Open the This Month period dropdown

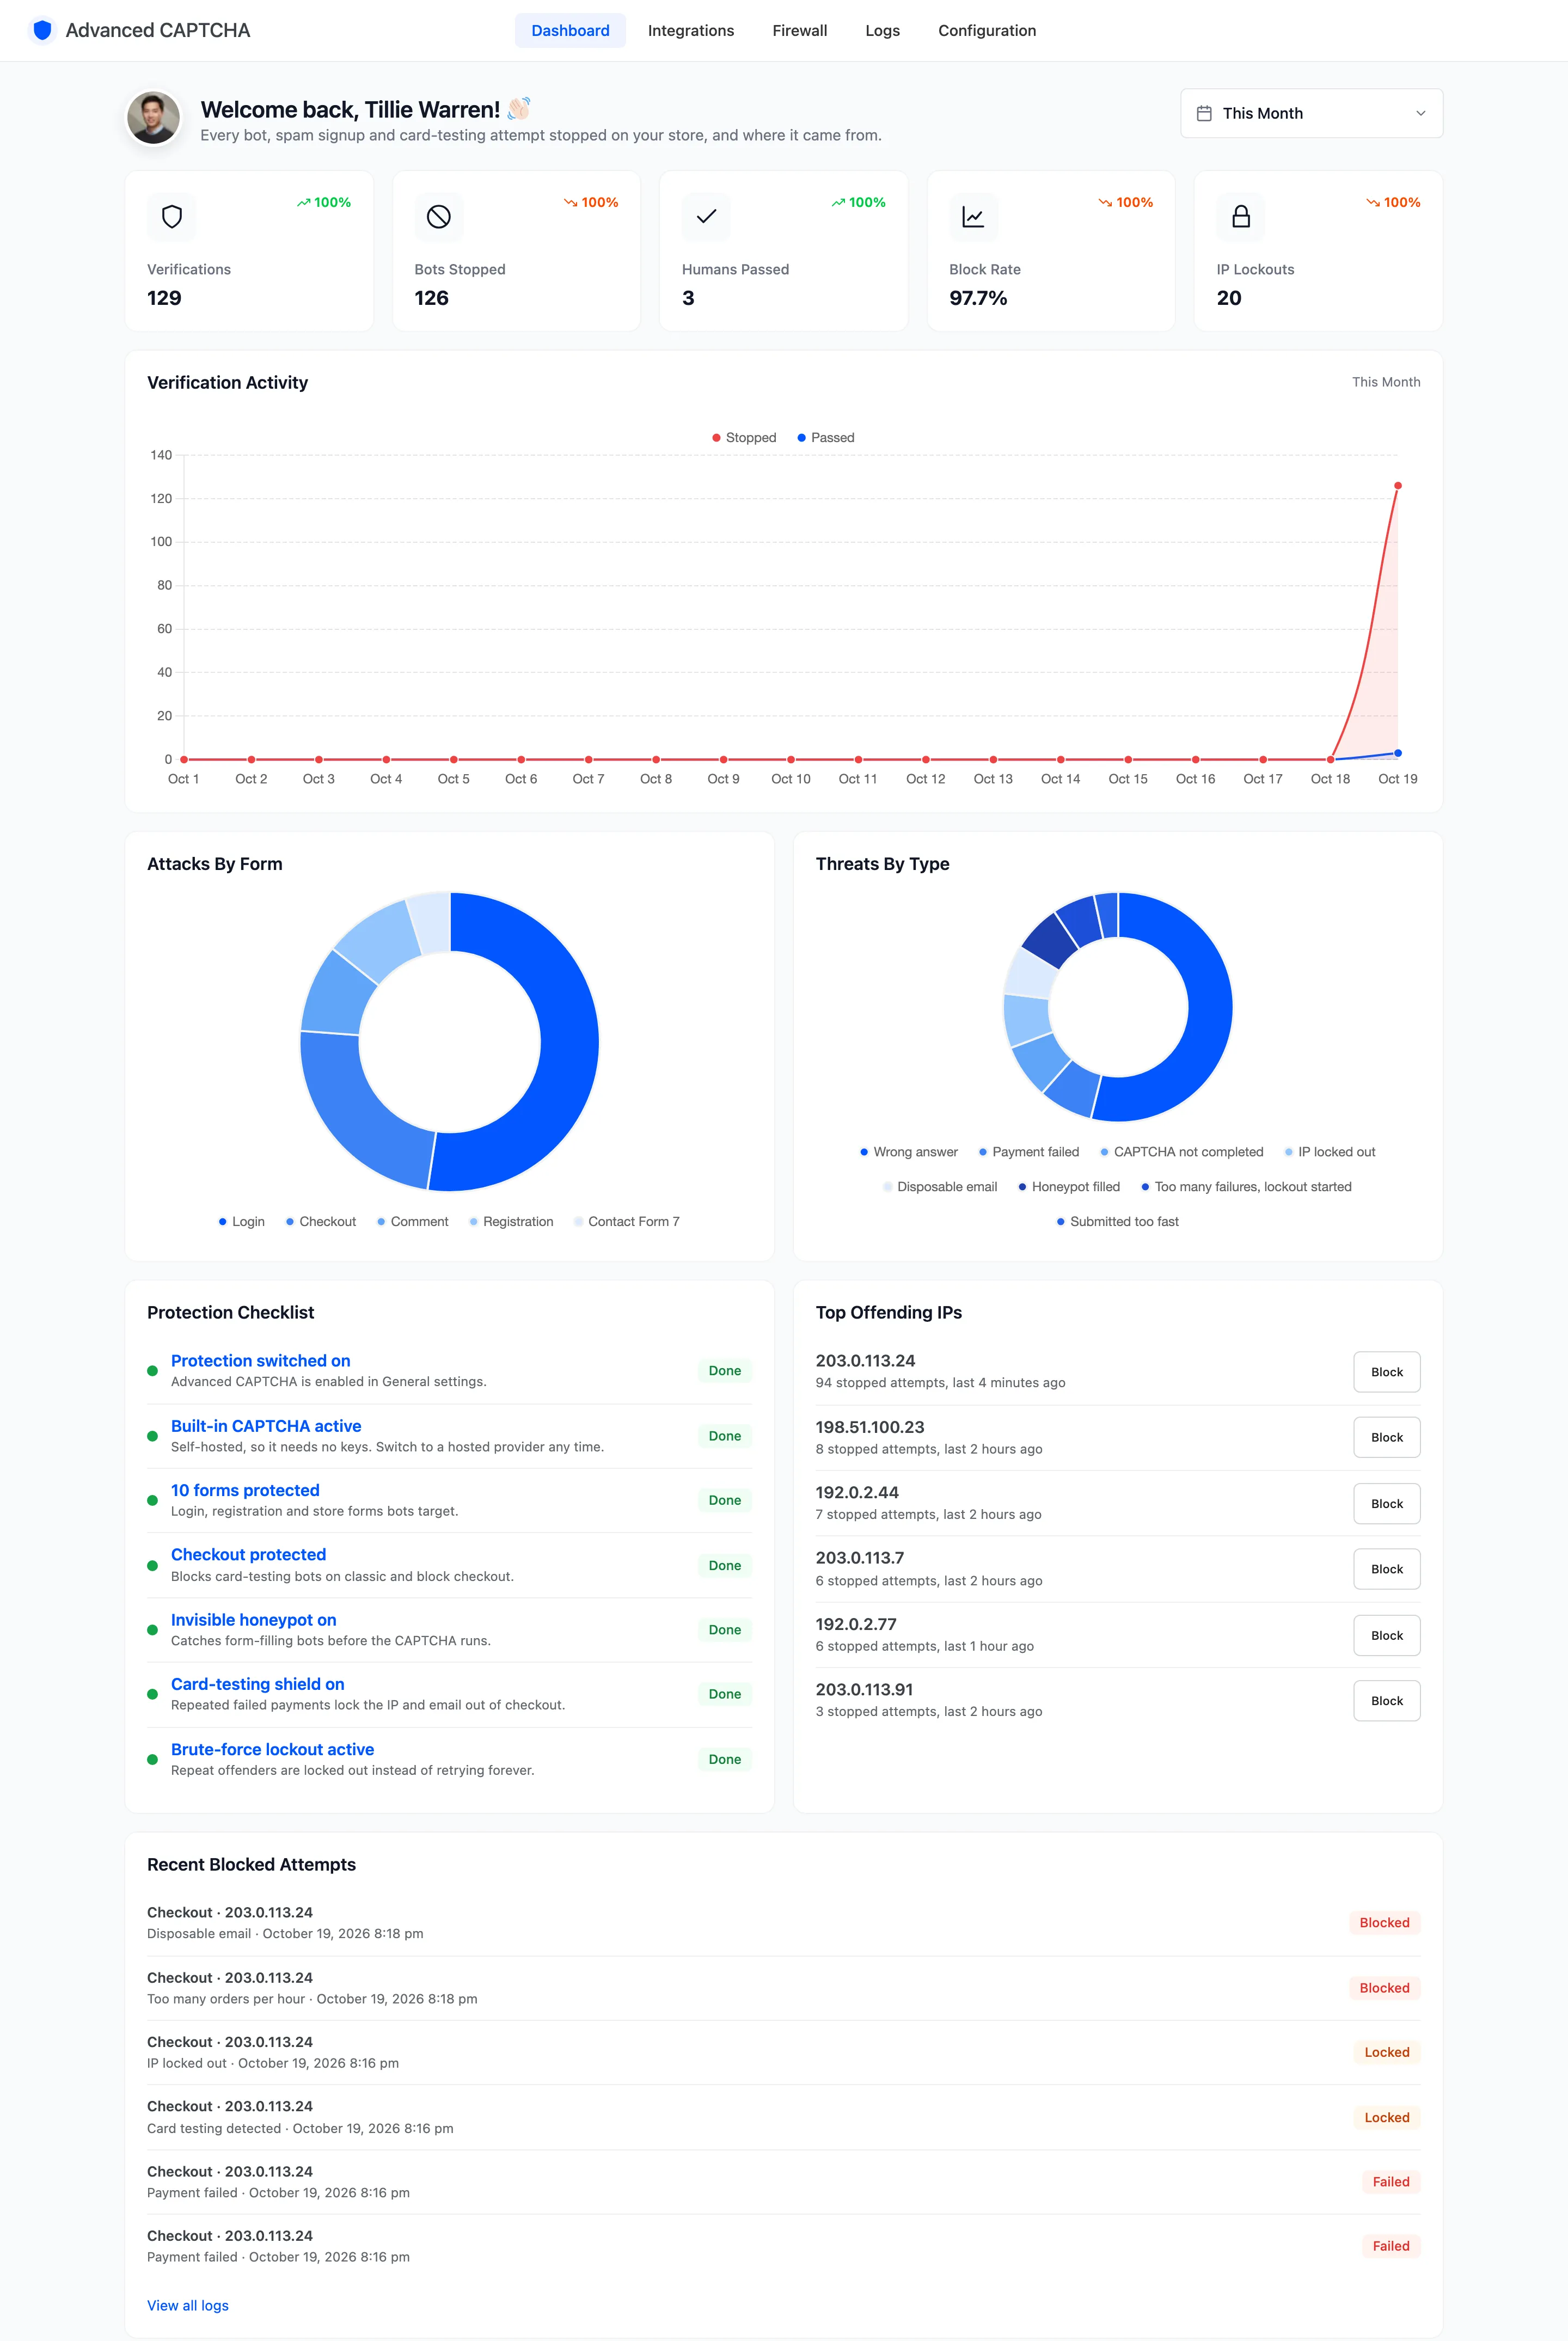(1311, 113)
